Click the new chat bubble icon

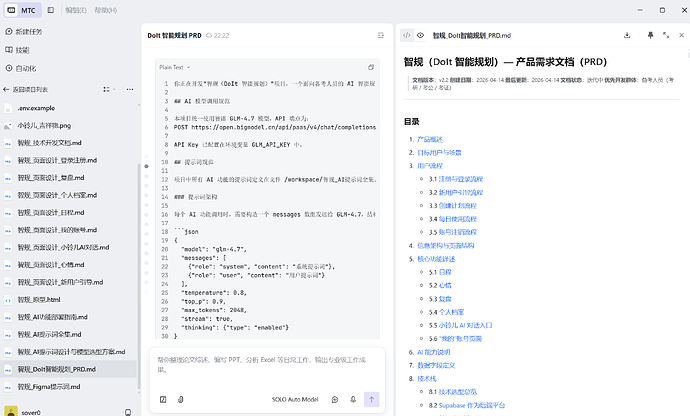coord(335,400)
